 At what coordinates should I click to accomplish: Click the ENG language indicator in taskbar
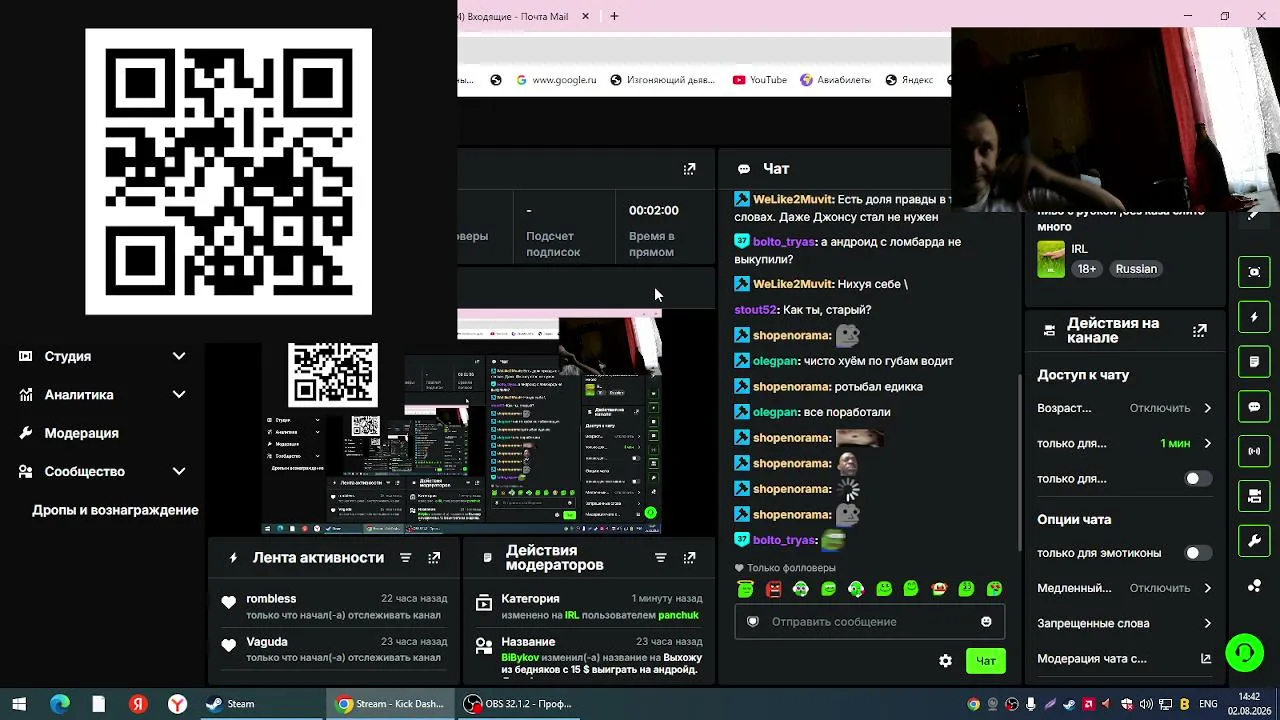tap(1208, 704)
